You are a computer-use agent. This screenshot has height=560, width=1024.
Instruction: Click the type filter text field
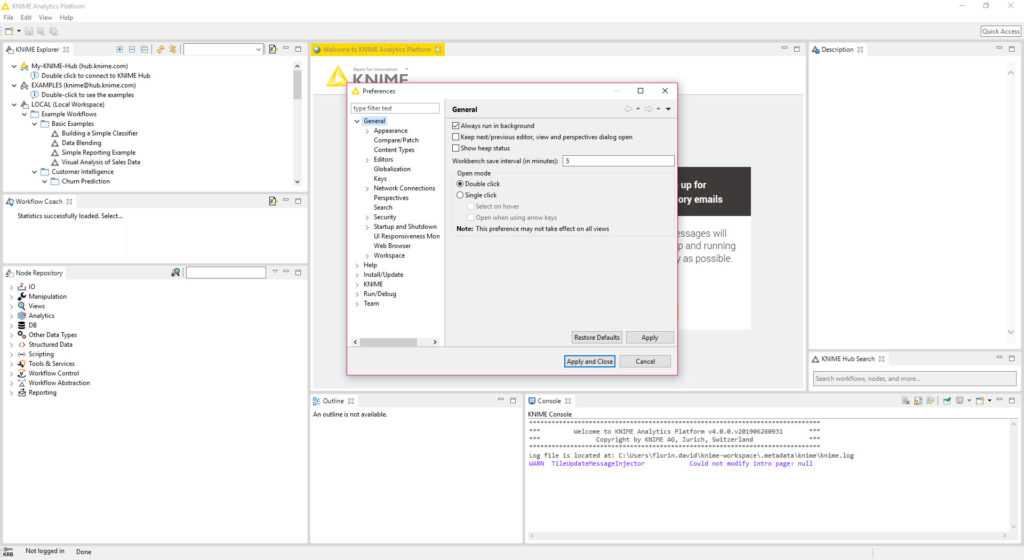point(396,108)
